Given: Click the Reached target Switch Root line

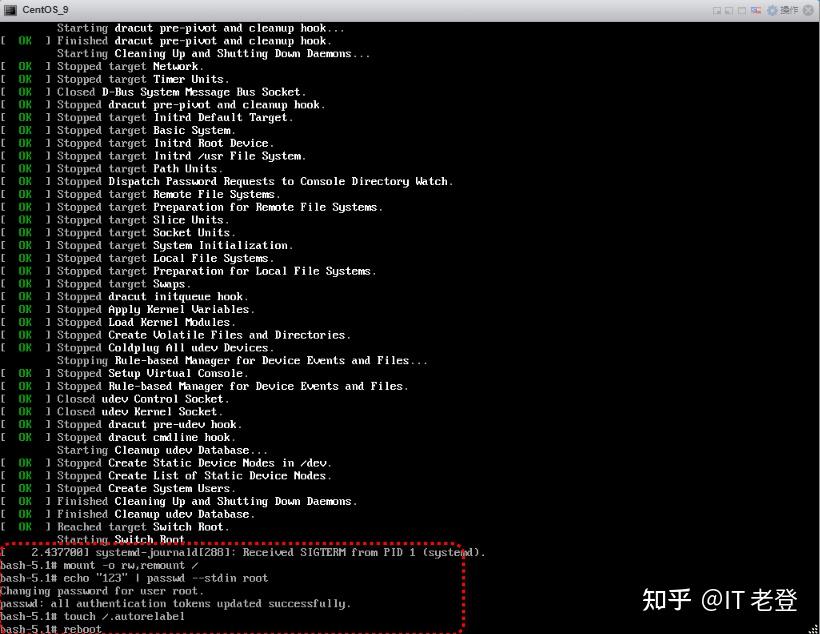Looking at the screenshot, I should coord(142,526).
